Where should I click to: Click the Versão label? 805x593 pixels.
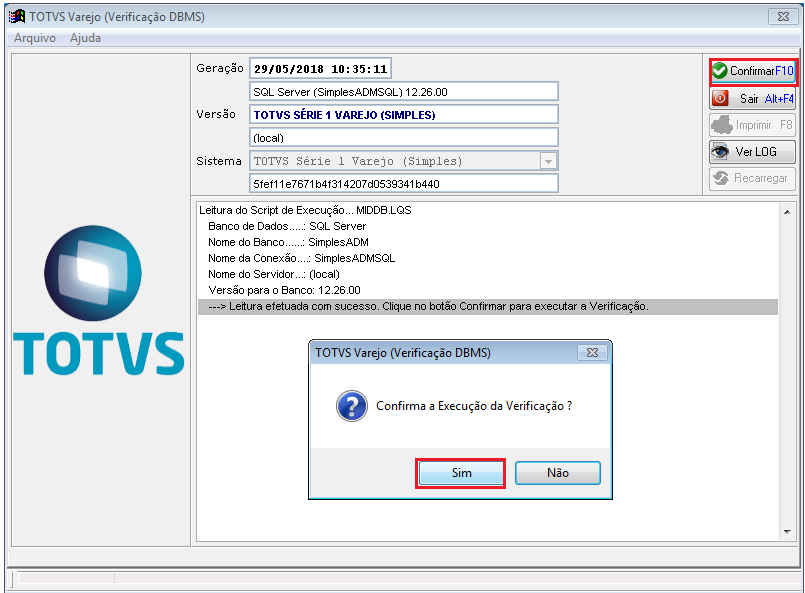216,114
